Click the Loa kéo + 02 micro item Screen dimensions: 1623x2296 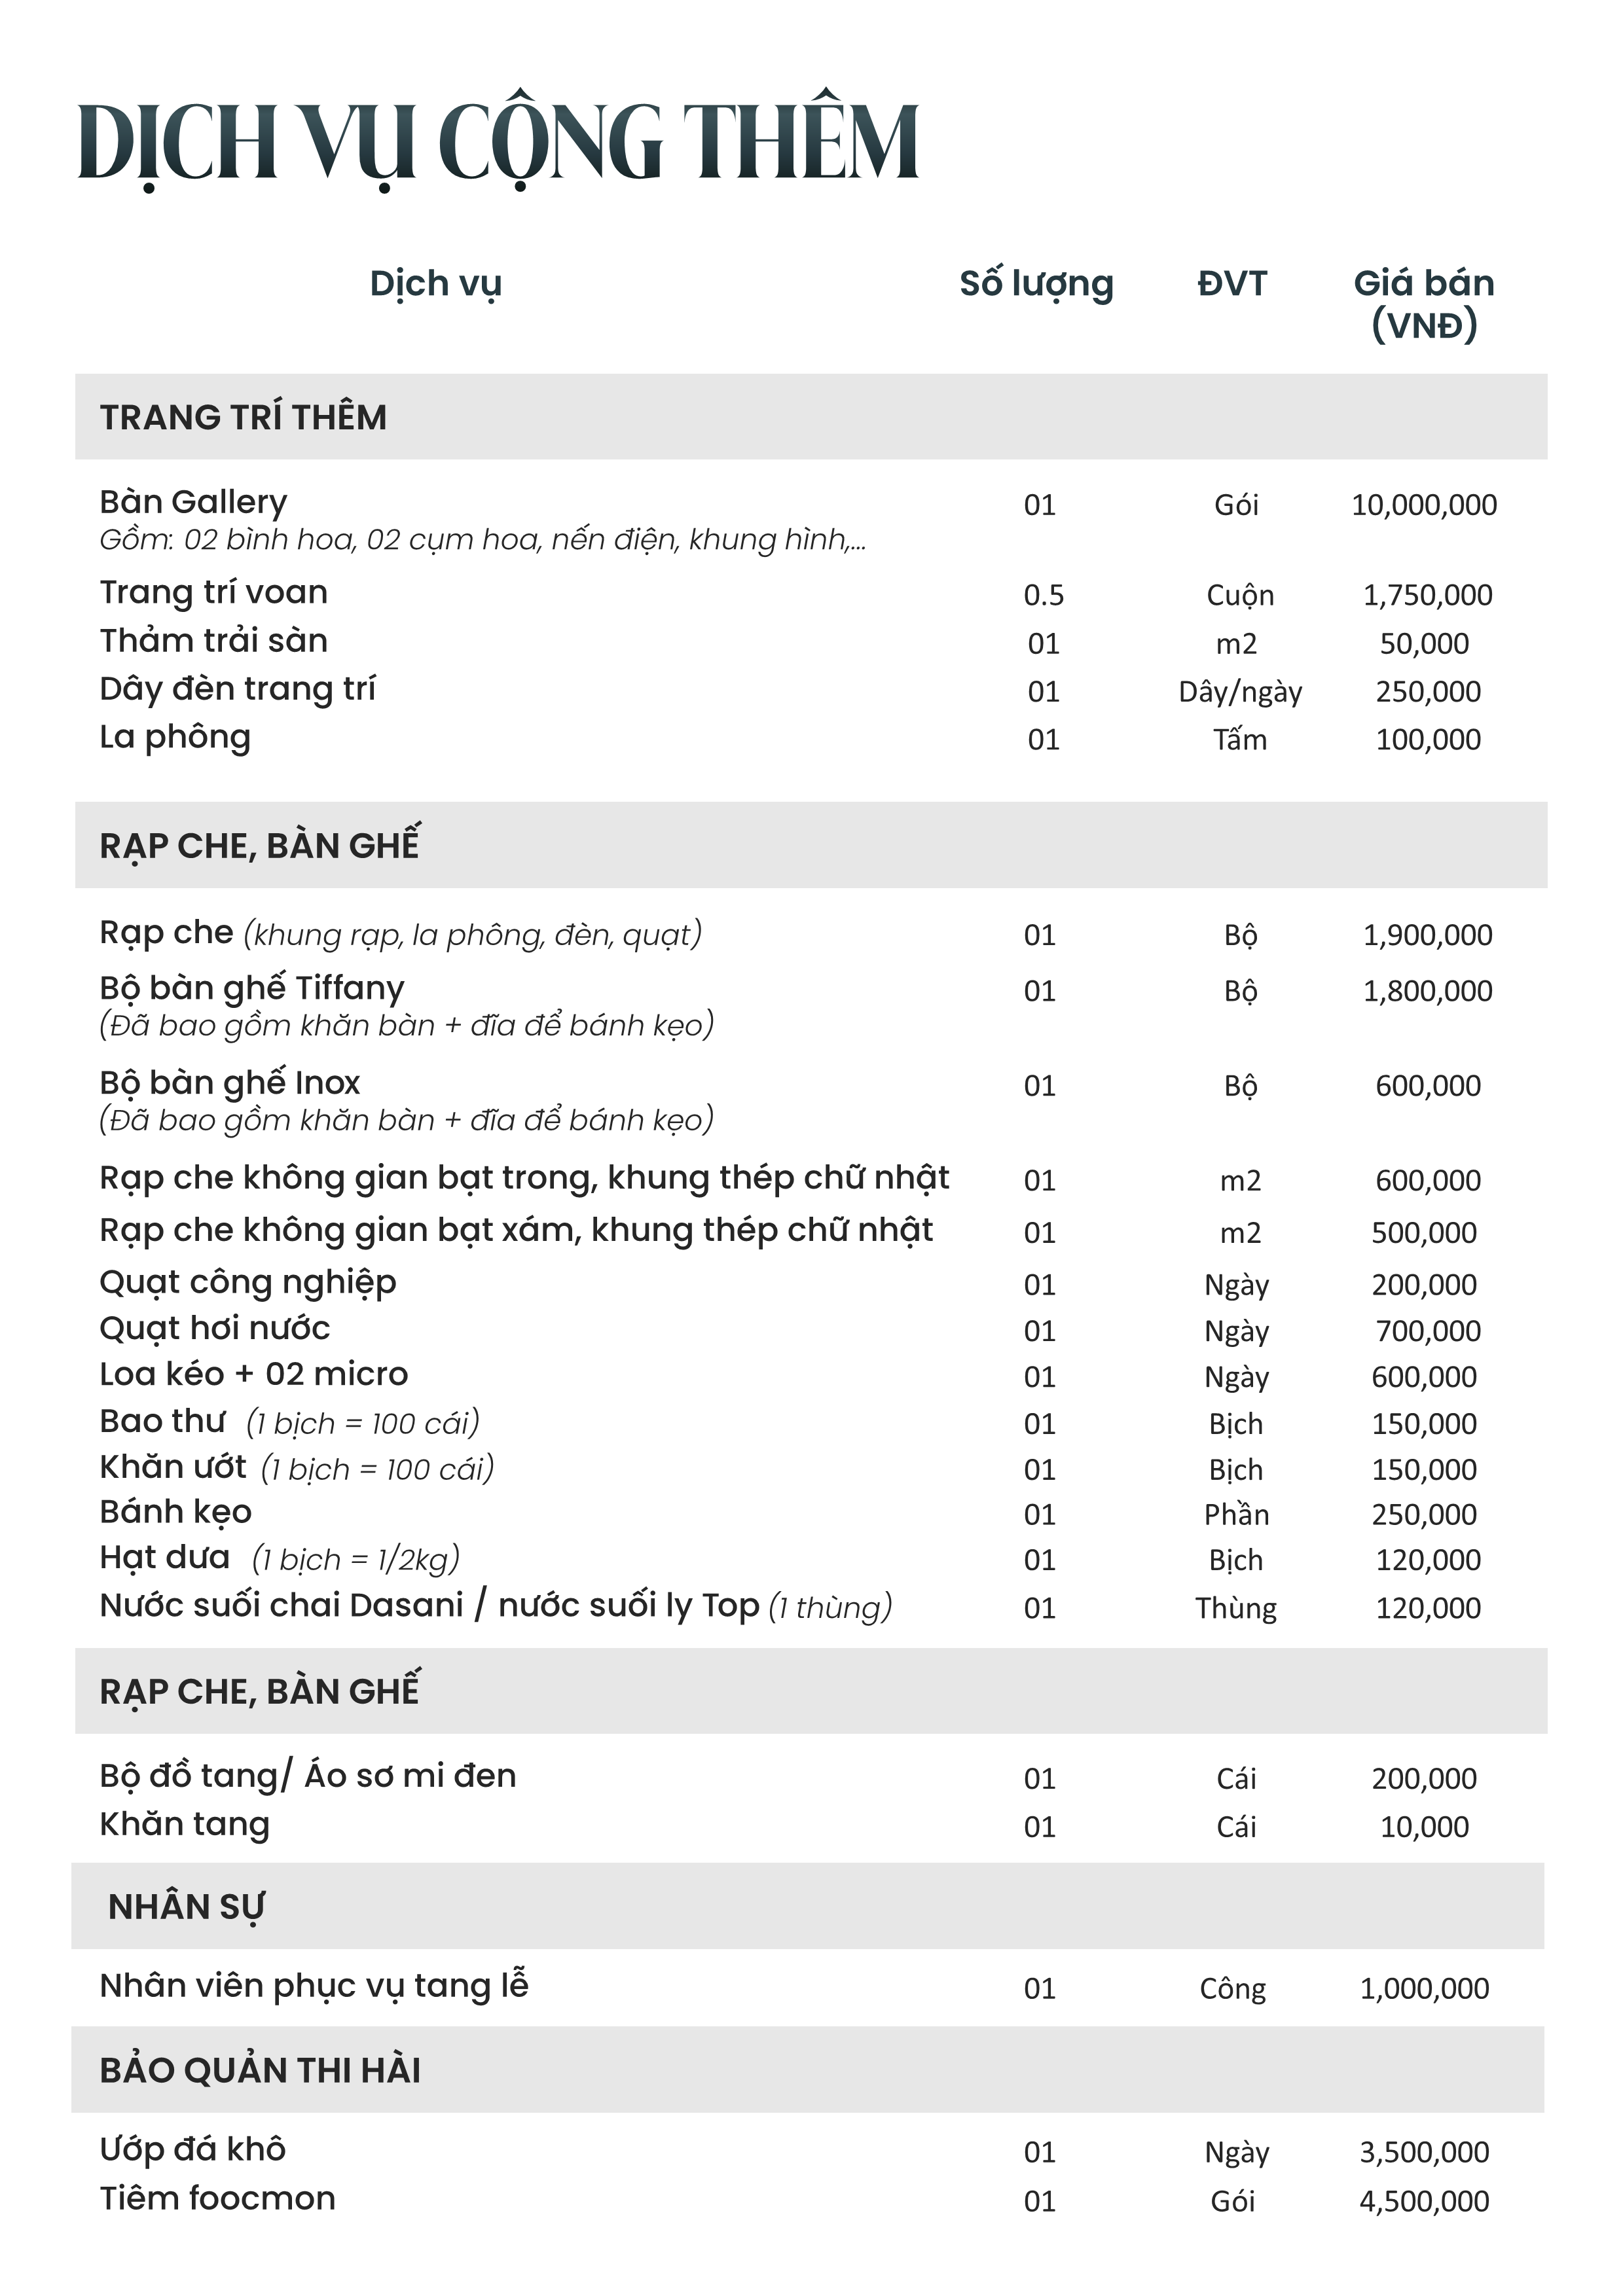254,1374
